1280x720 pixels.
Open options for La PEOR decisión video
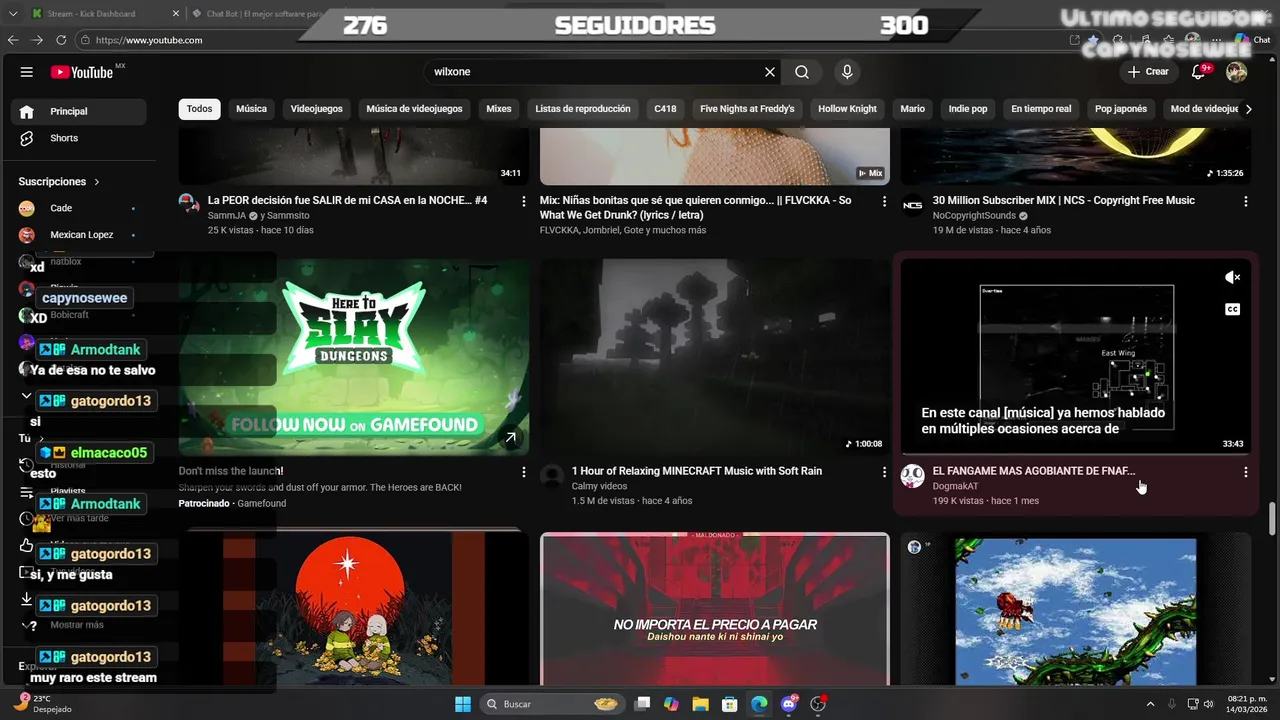pos(524,201)
